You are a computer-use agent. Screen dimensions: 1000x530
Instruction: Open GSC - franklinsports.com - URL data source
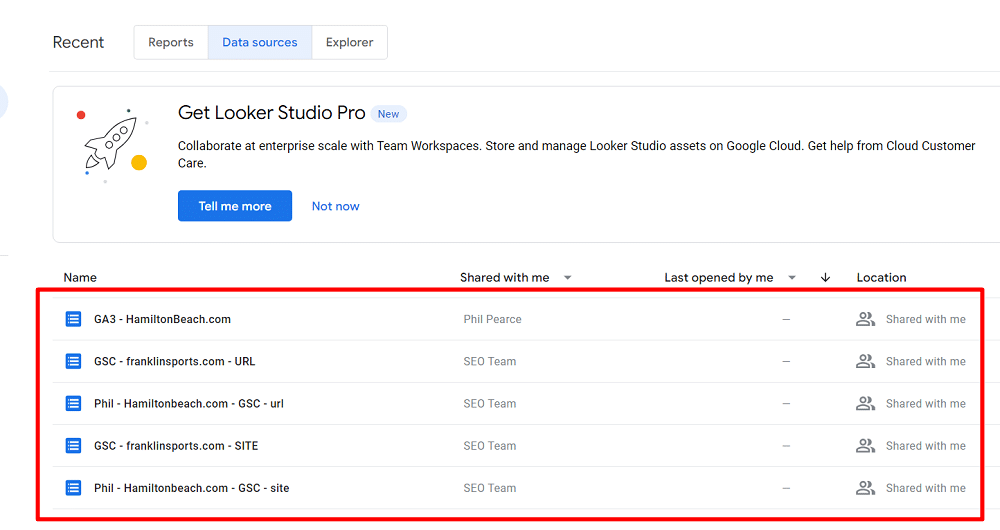click(174, 361)
